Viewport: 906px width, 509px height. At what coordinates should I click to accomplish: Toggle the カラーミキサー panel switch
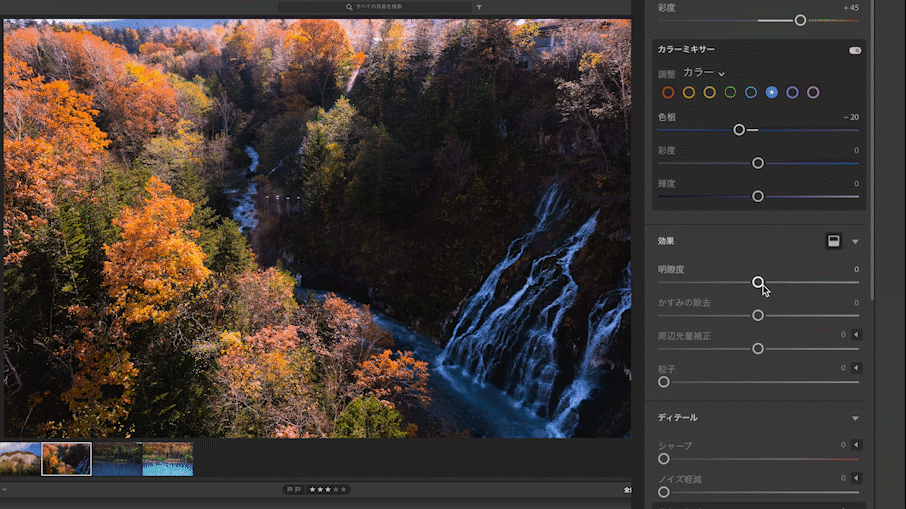855,50
